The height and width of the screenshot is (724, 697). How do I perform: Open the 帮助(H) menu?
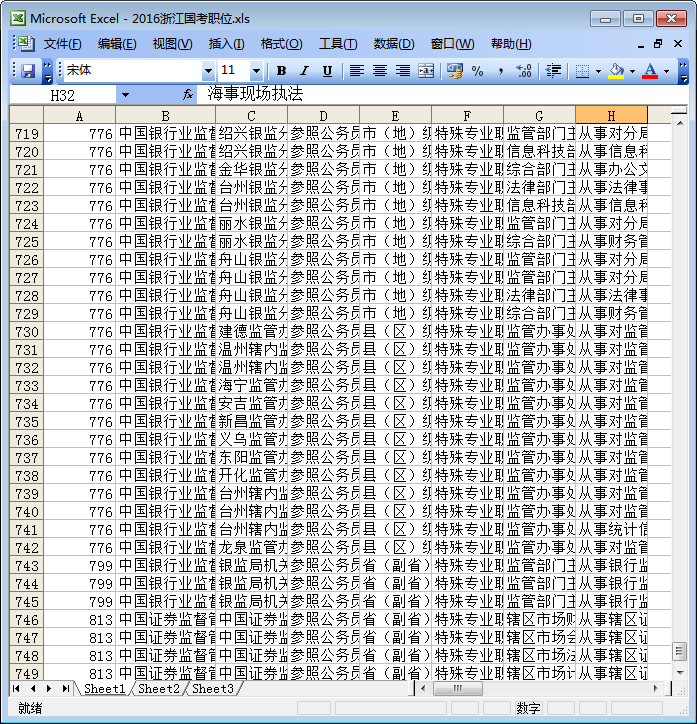click(x=511, y=44)
